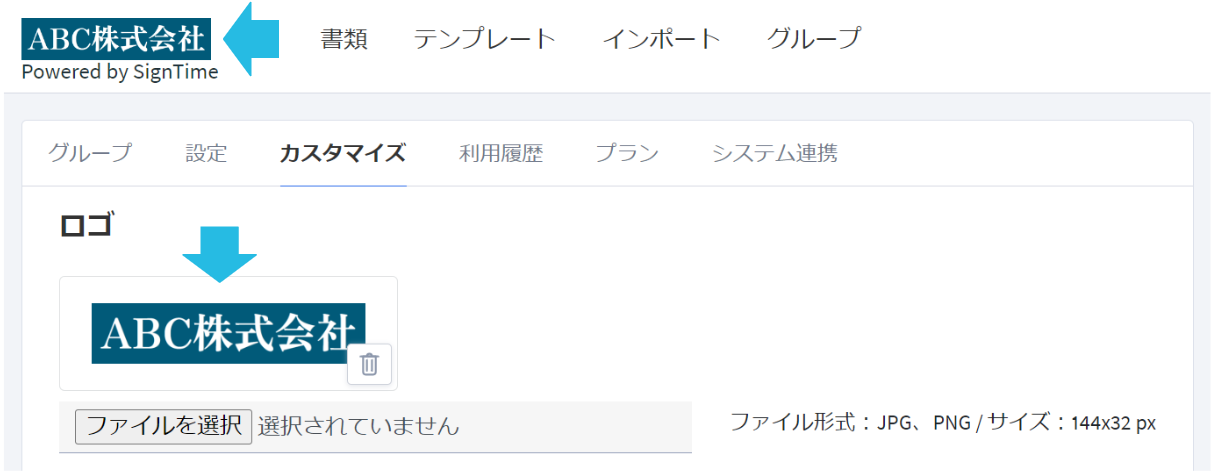1216x471 pixels.
Task: Click the Powered by SignTime text
Action: coord(120,72)
